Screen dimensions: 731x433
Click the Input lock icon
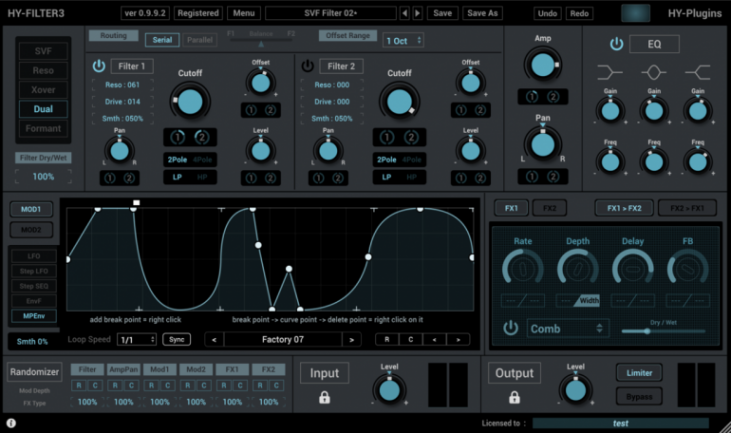(324, 397)
